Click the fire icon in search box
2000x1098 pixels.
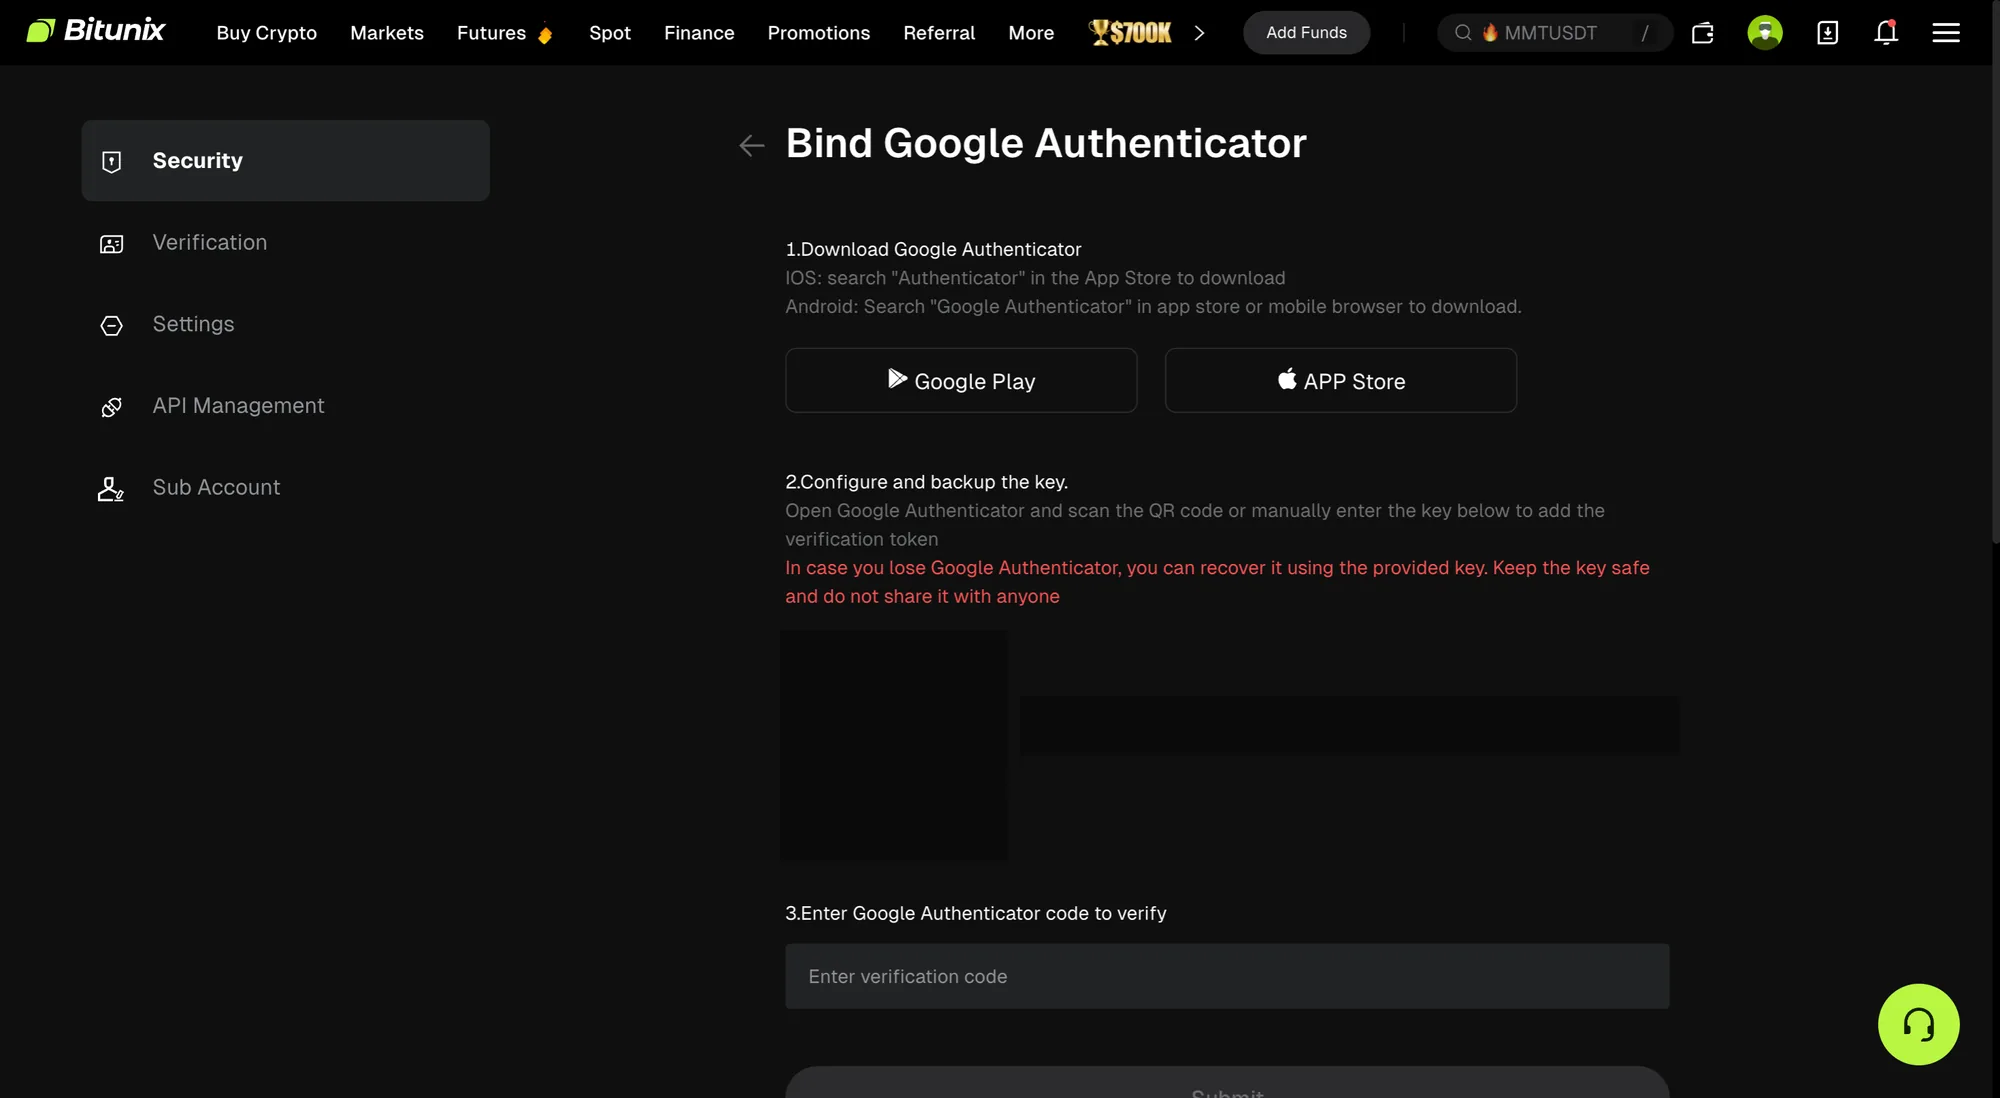[1490, 32]
